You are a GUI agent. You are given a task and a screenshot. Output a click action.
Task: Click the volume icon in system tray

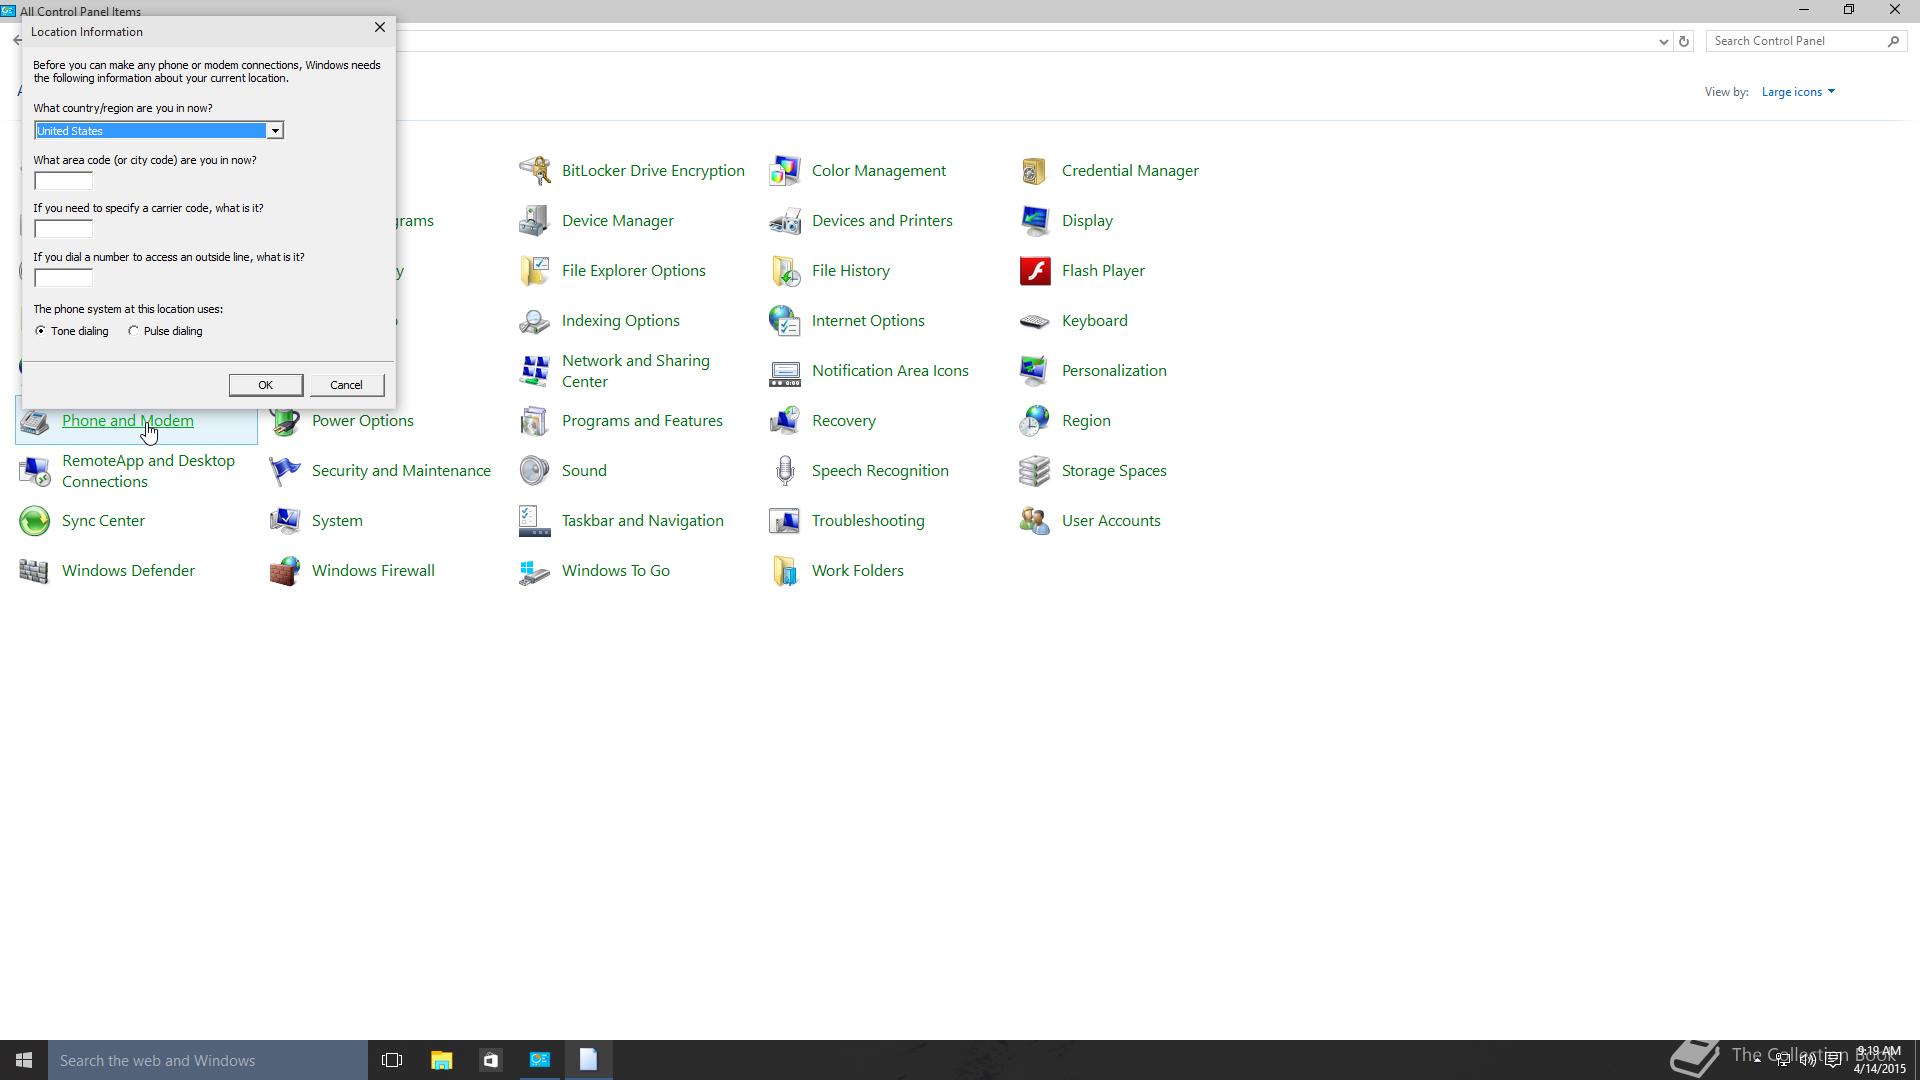[1807, 1061]
